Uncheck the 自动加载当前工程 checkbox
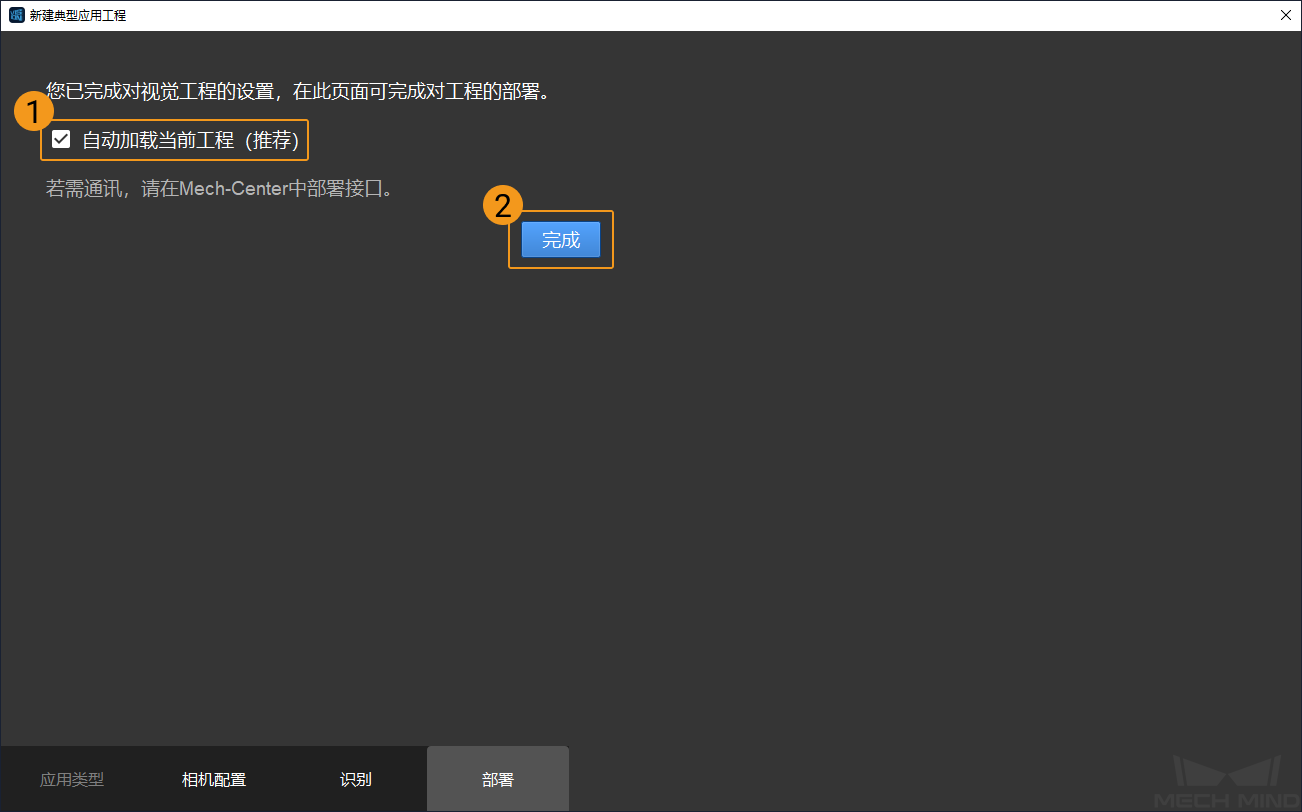 (x=61, y=140)
